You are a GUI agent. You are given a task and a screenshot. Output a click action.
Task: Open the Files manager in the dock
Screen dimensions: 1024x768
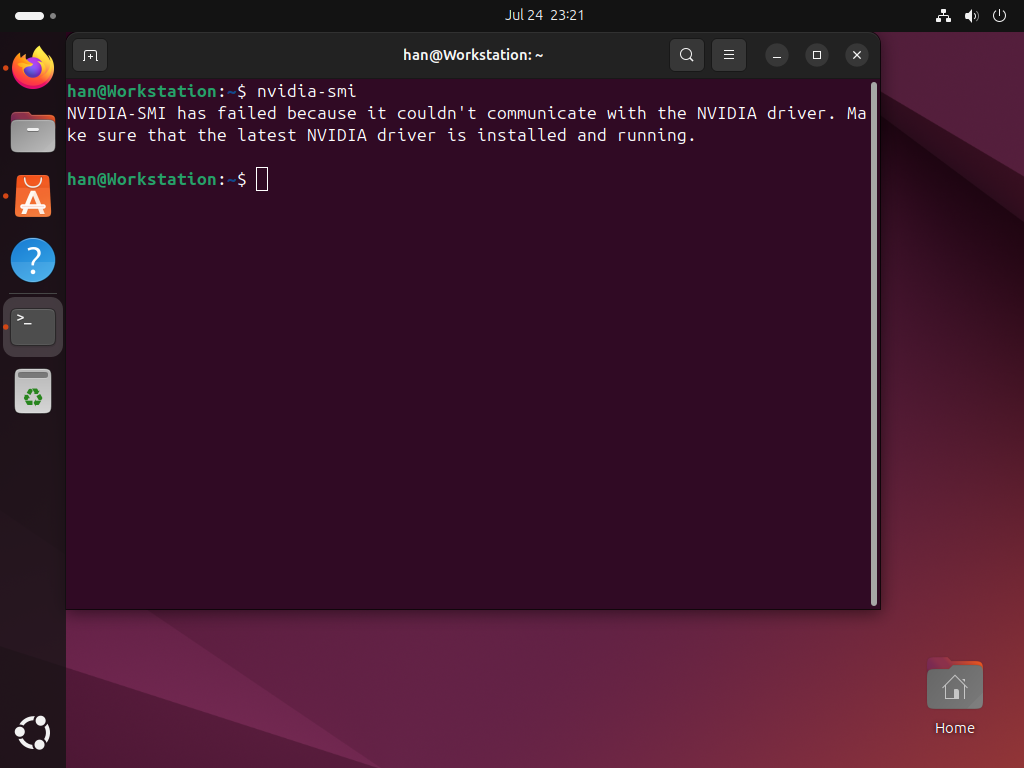coord(33,132)
